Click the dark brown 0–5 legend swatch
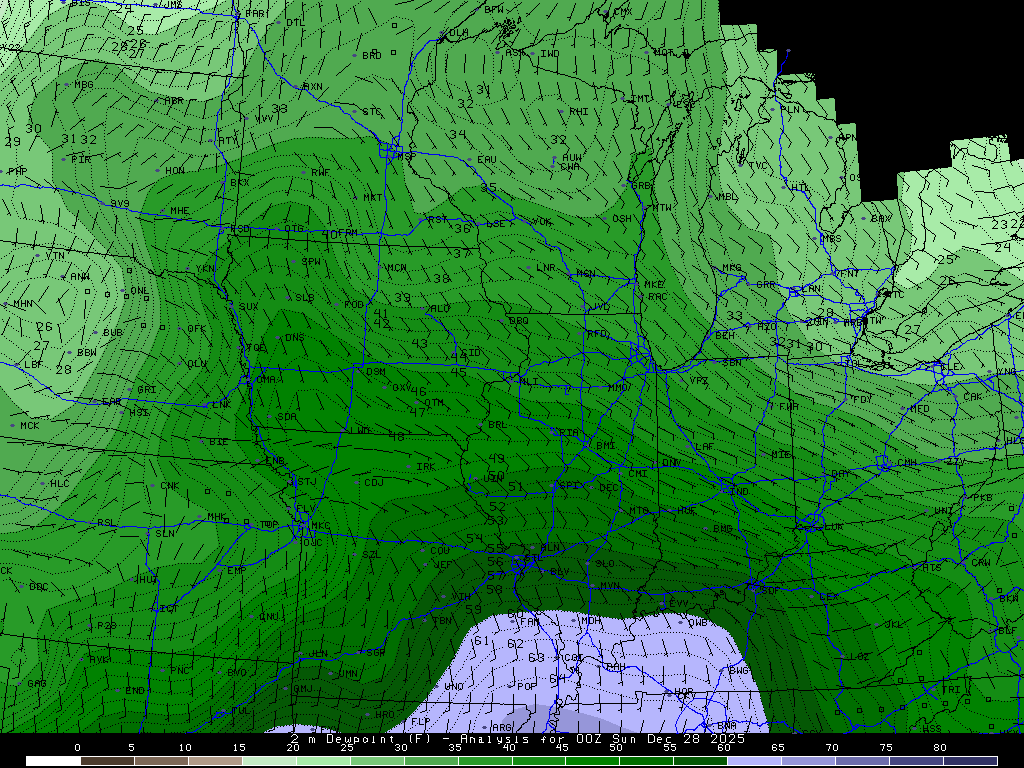Screen dimensions: 1024x768 pos(107,761)
